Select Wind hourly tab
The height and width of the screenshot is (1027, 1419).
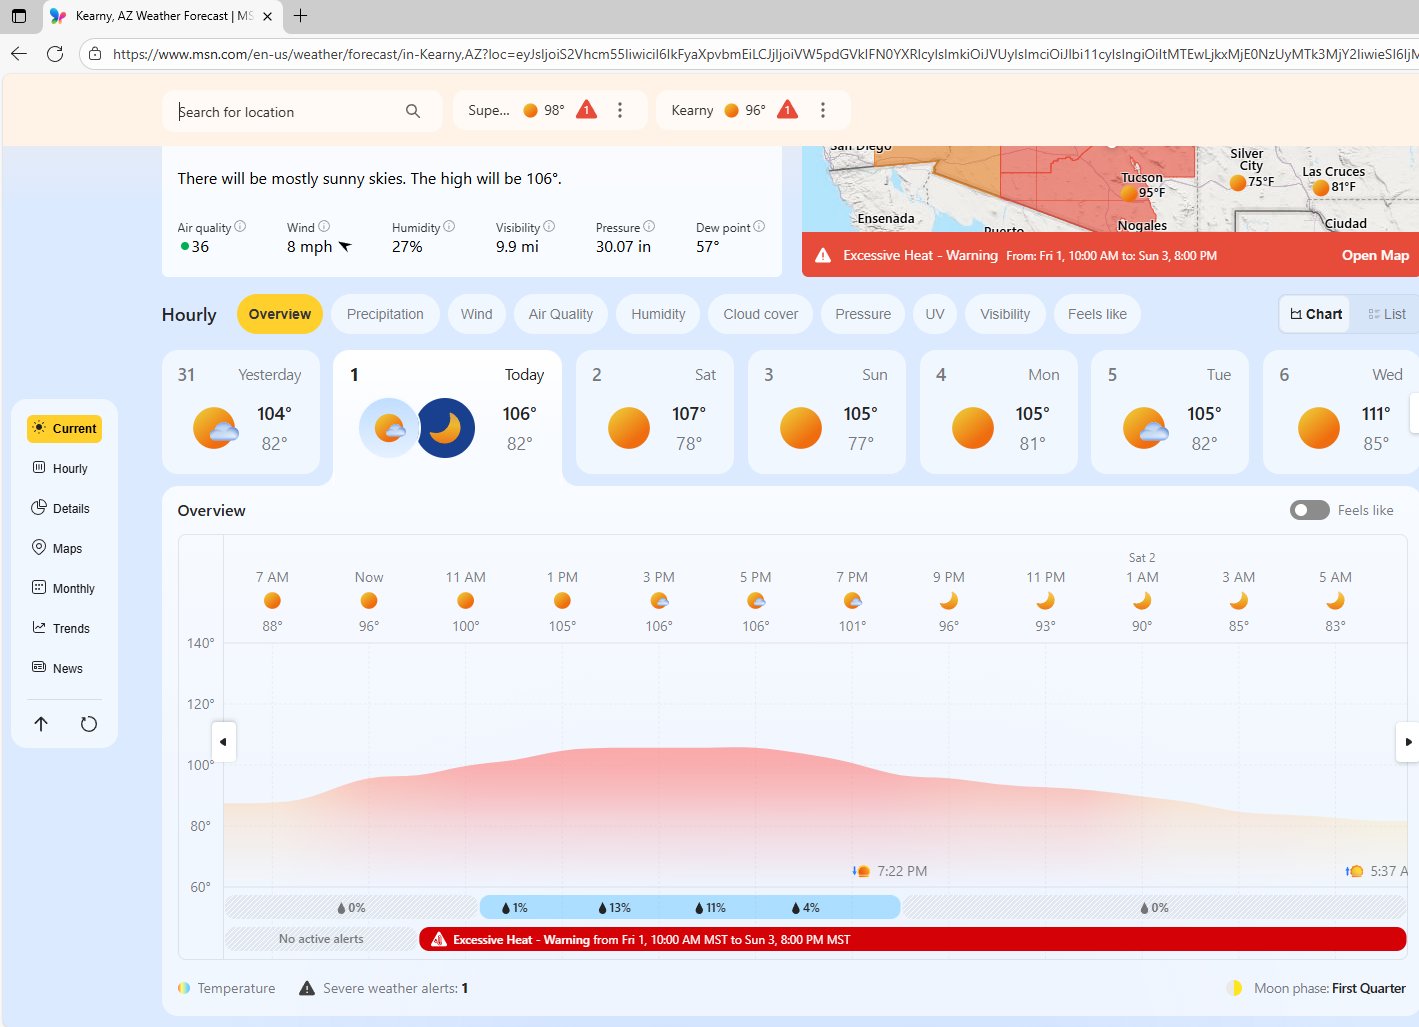pos(476,314)
